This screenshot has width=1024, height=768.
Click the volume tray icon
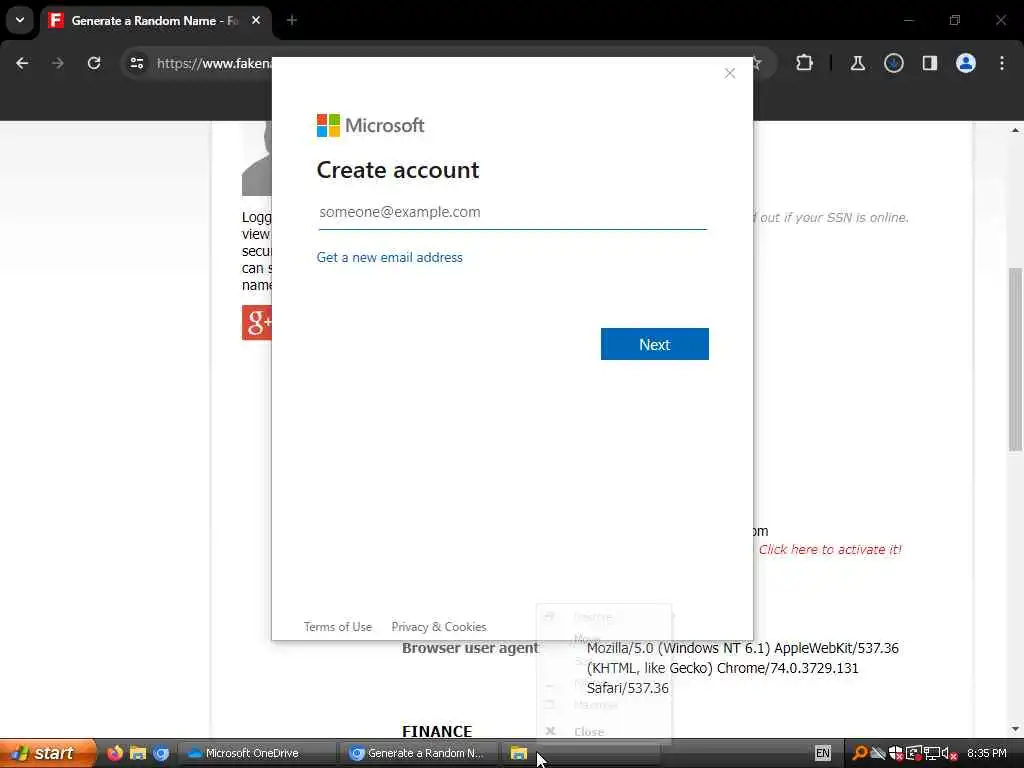[949, 754]
